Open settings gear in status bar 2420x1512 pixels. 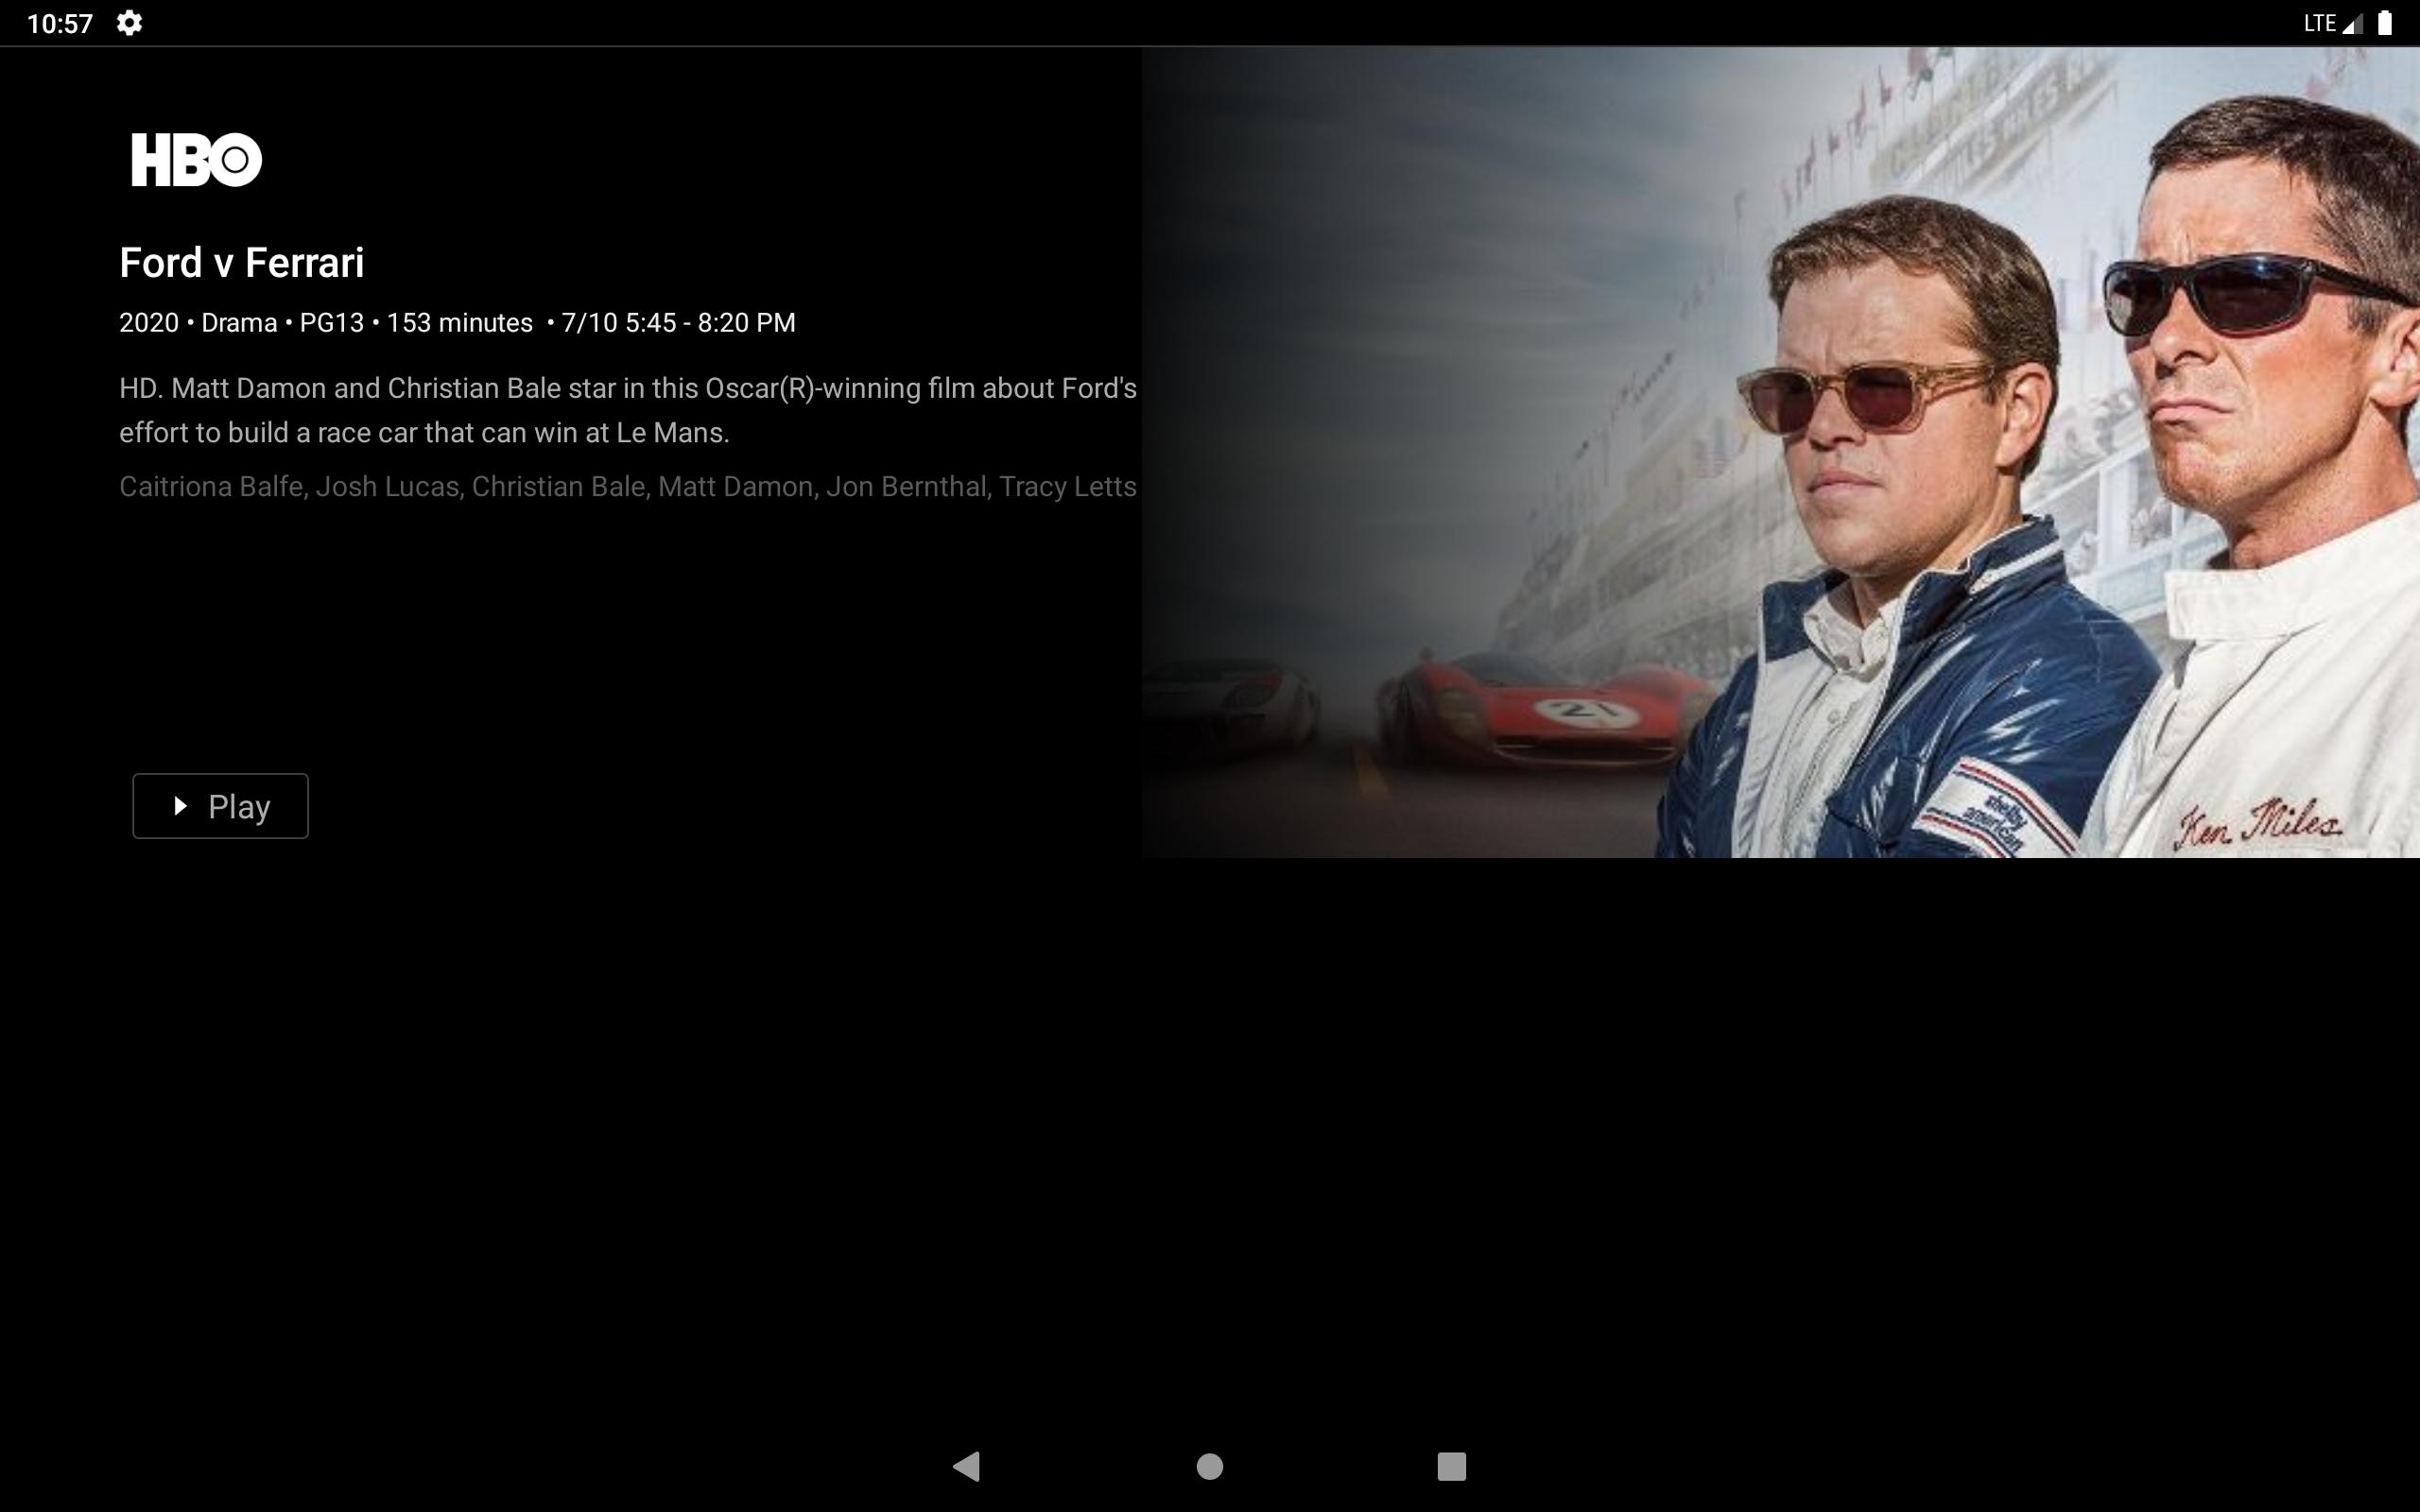[x=129, y=23]
